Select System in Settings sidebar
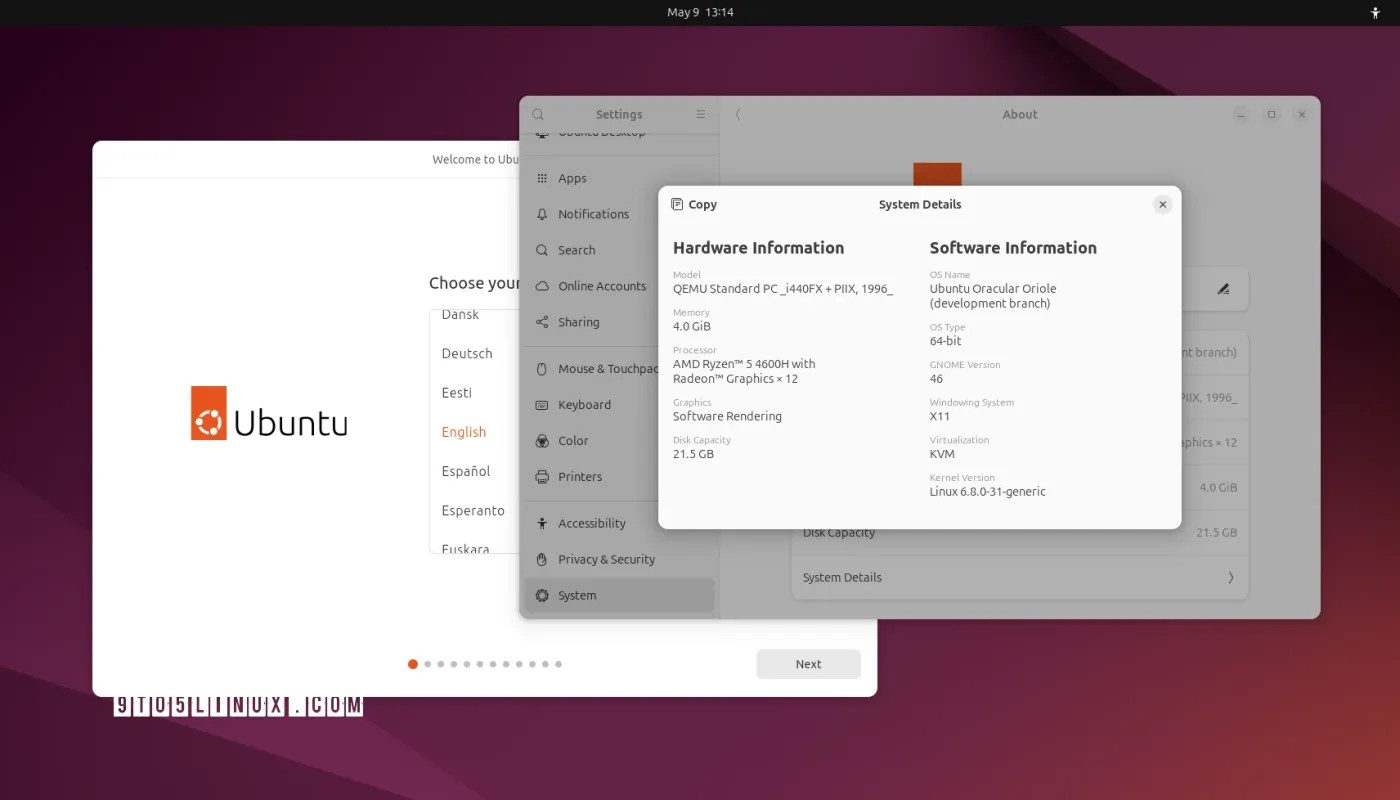 620,595
